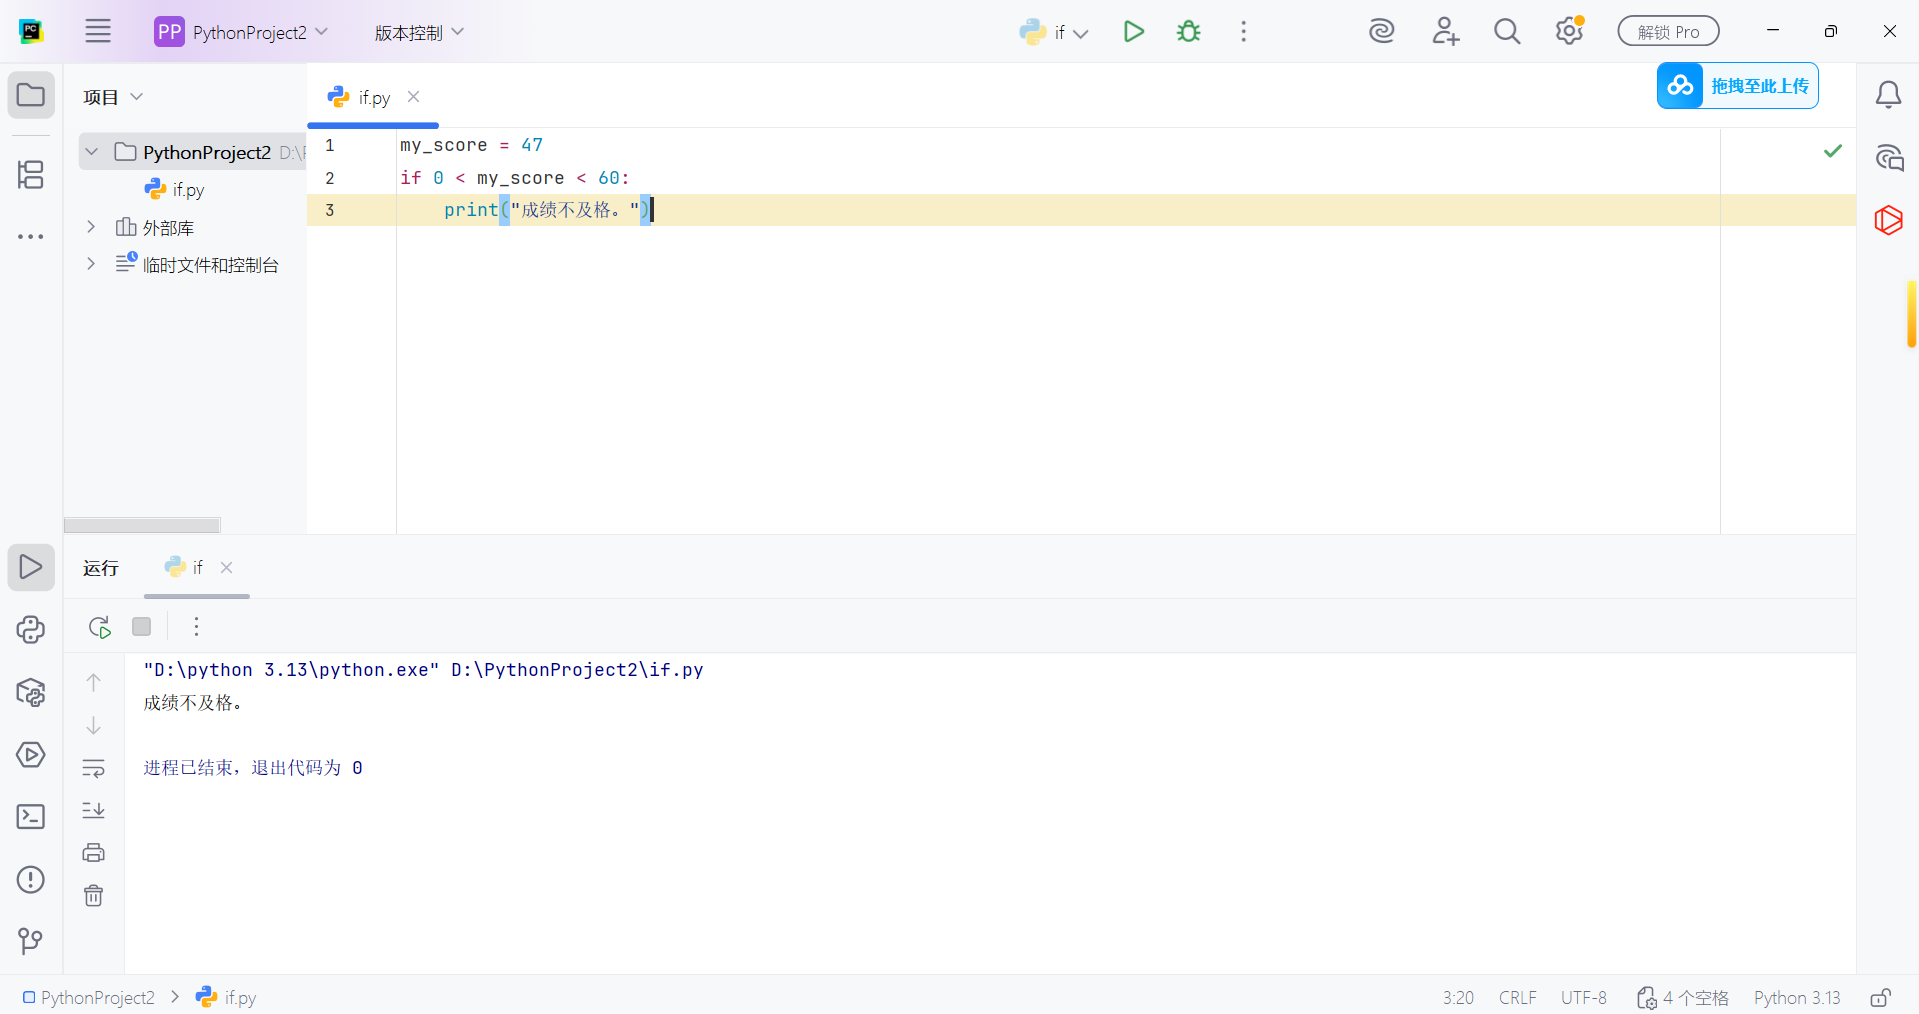
Task: Click the drag-here-to-upload cloud button
Action: pyautogui.click(x=1737, y=86)
